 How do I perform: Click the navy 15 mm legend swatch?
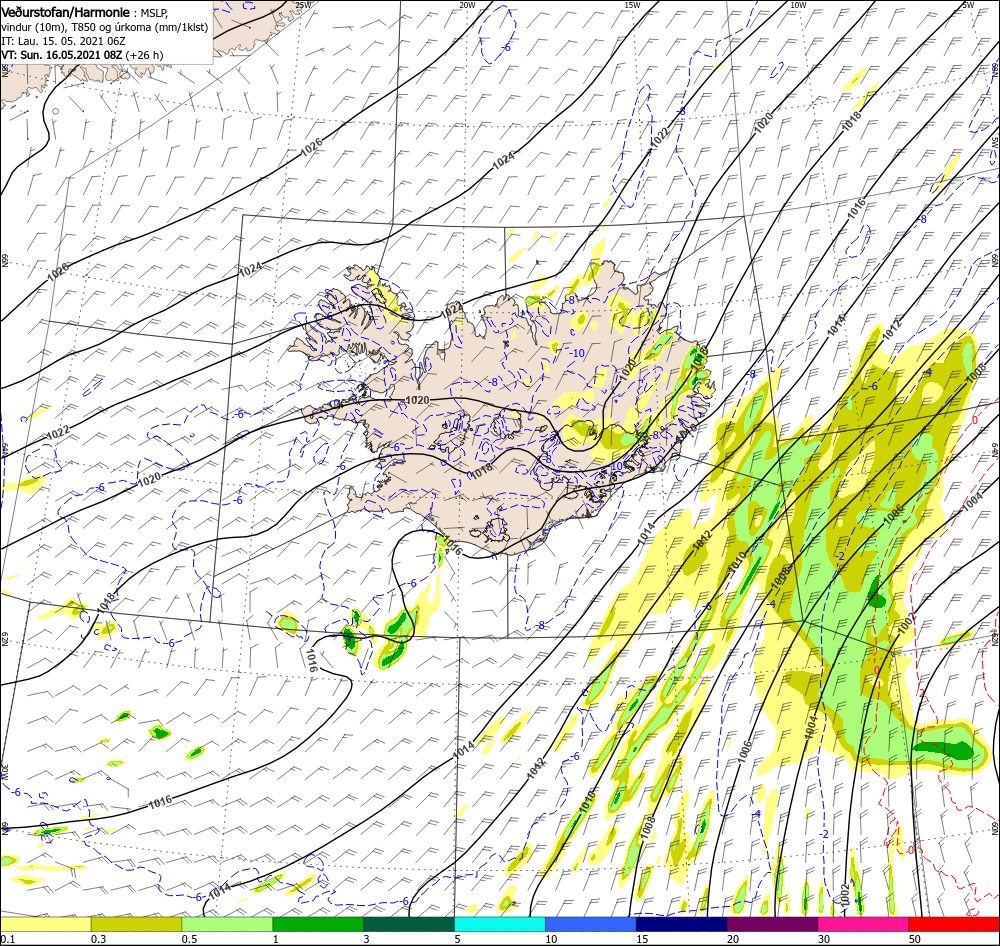(x=681, y=924)
